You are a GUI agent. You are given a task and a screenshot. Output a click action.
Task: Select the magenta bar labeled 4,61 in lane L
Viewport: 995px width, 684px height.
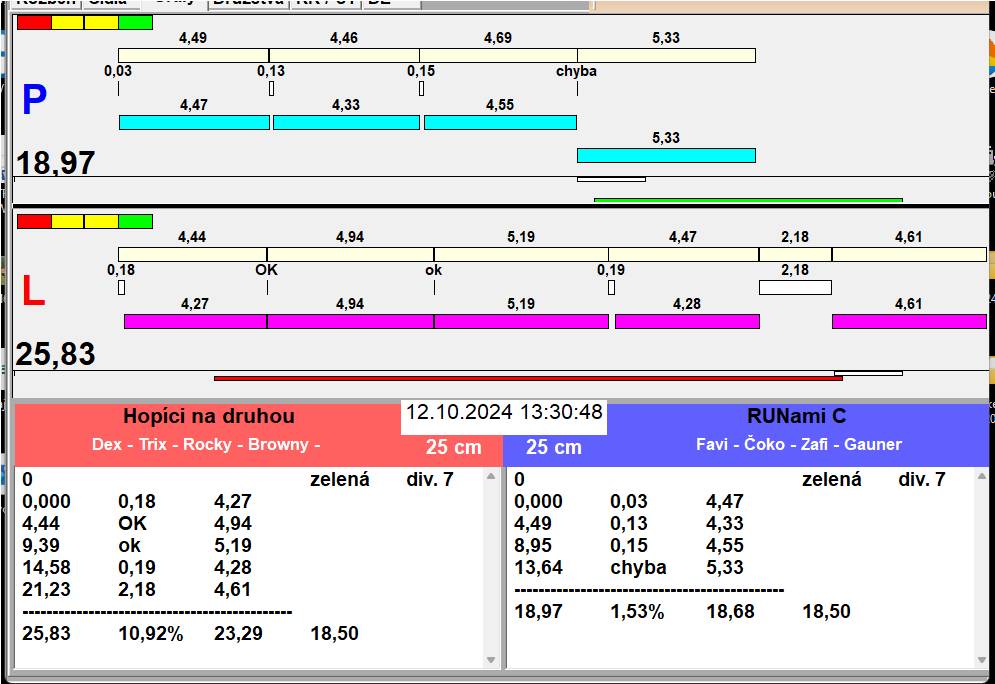coord(909,321)
